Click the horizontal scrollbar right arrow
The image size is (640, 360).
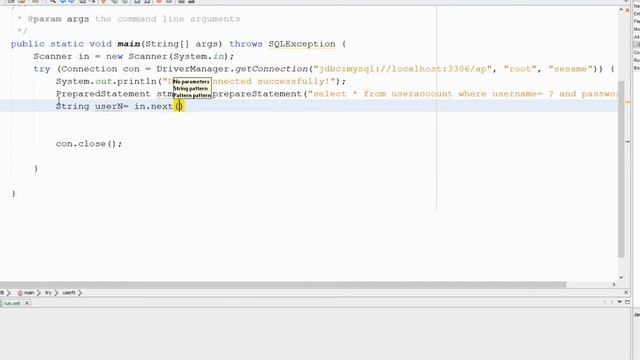pyautogui.click(x=613, y=284)
